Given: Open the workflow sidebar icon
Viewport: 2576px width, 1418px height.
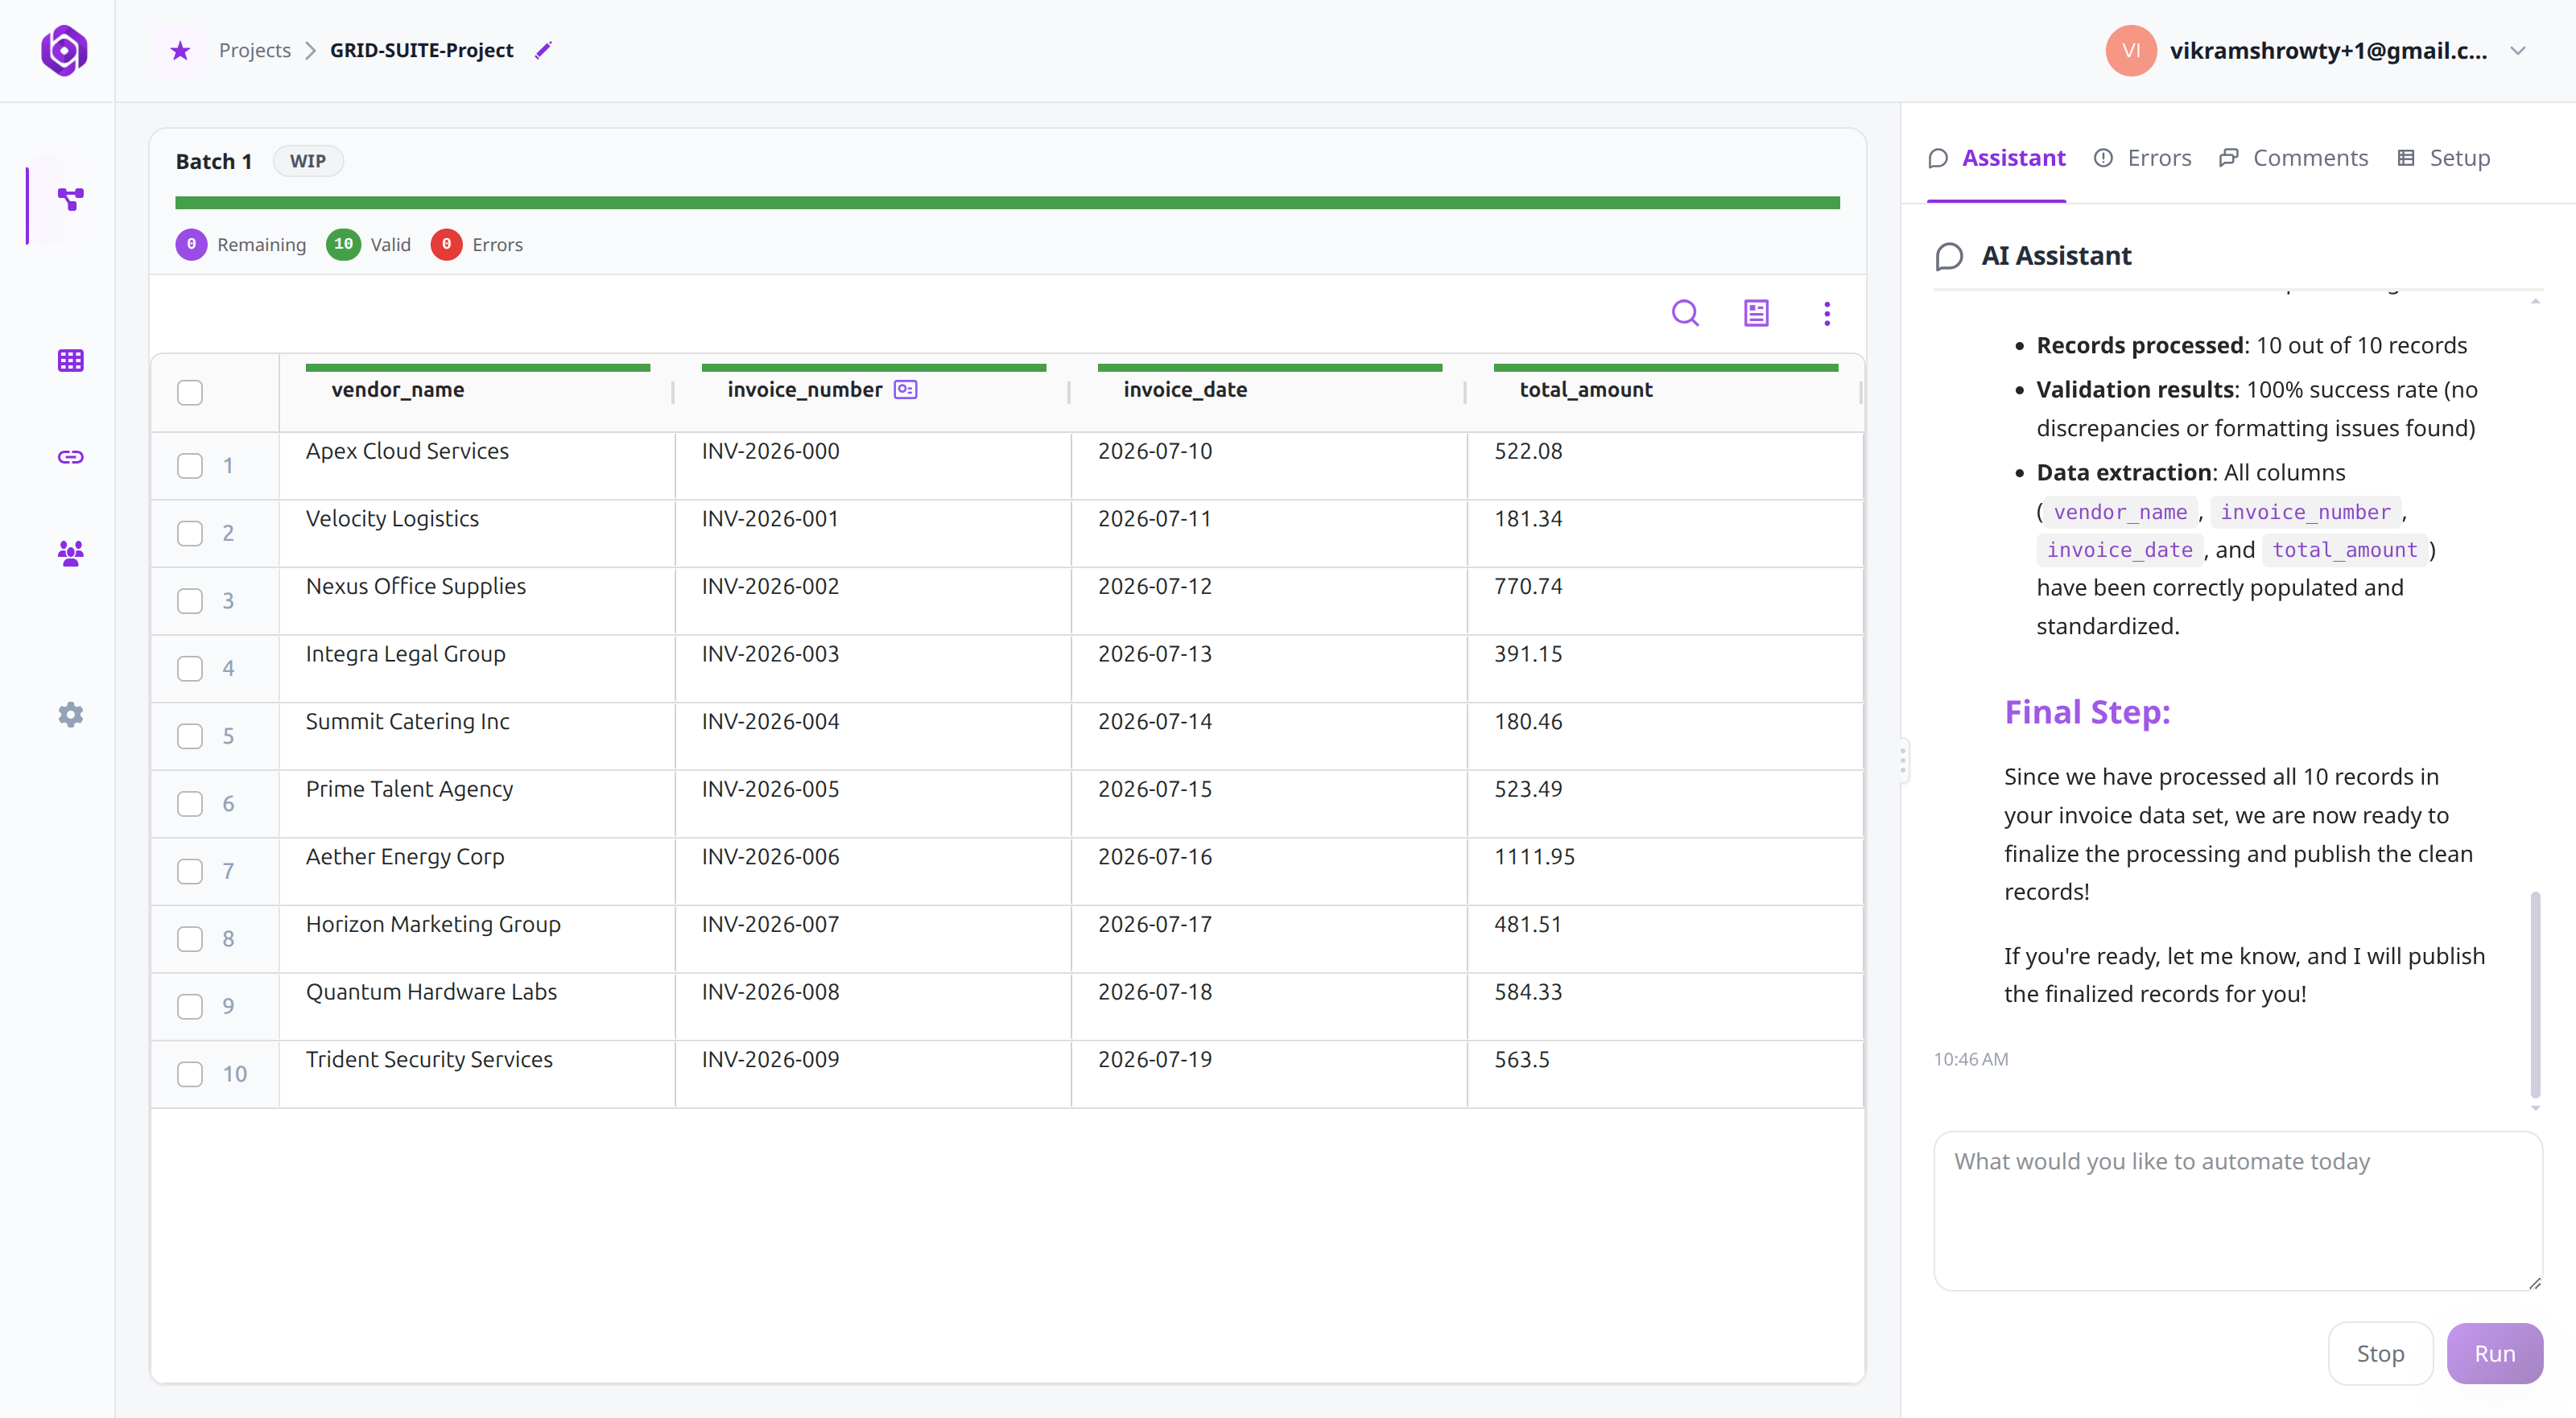Looking at the screenshot, I should [70, 199].
